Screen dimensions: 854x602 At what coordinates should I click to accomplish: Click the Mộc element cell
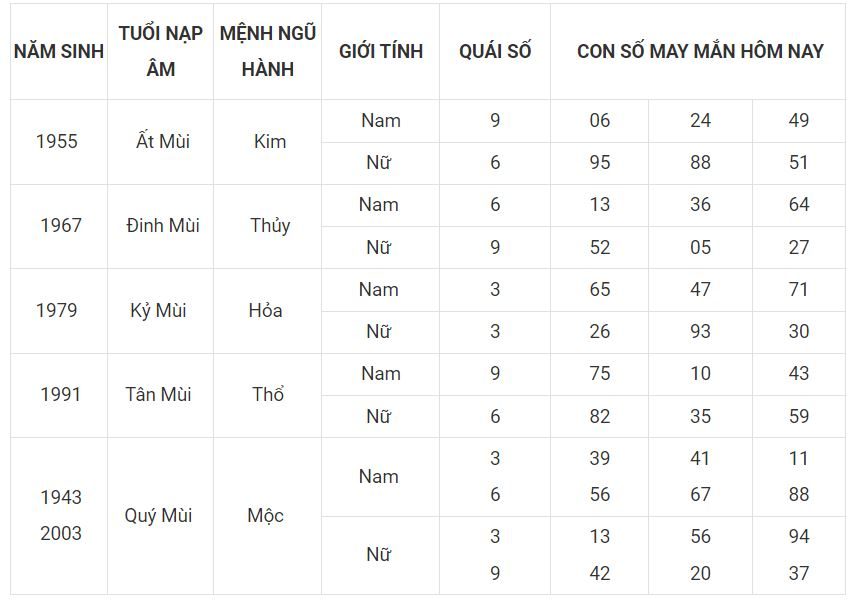coord(267,515)
